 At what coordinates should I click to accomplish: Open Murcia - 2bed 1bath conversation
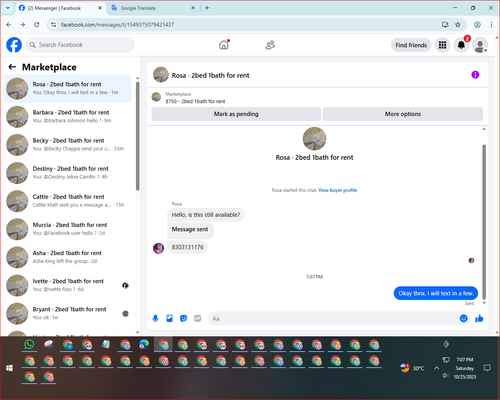68,229
